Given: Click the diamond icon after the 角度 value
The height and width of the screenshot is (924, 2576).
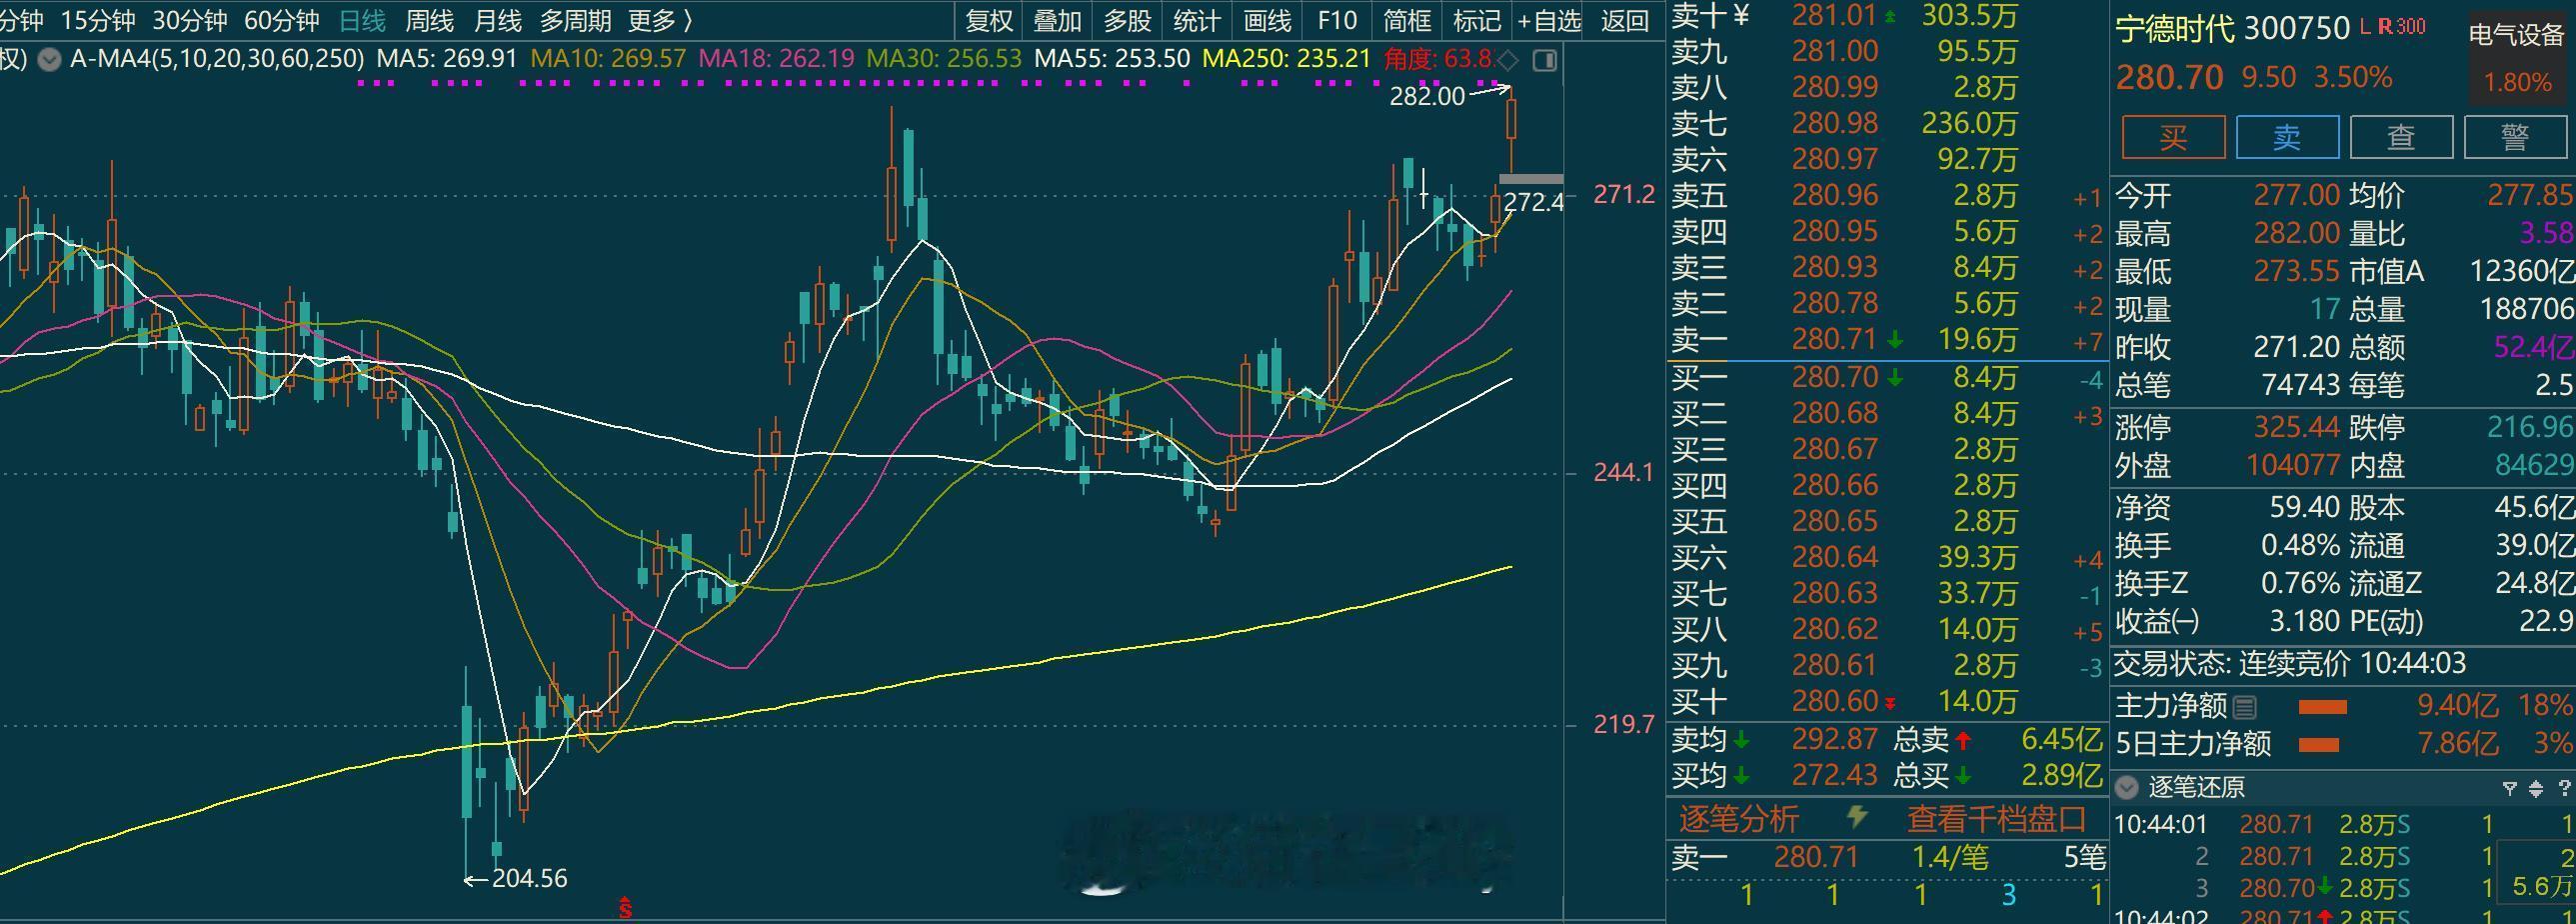Looking at the screenshot, I should (x=1509, y=60).
